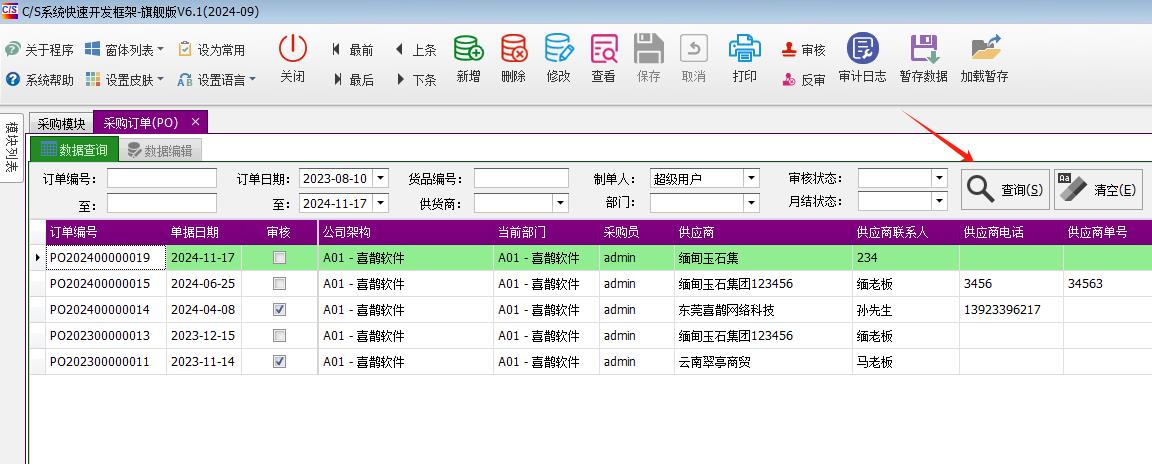This screenshot has width=1152, height=464.
Task: Click the 查询(S) search button
Action: [x=1006, y=190]
